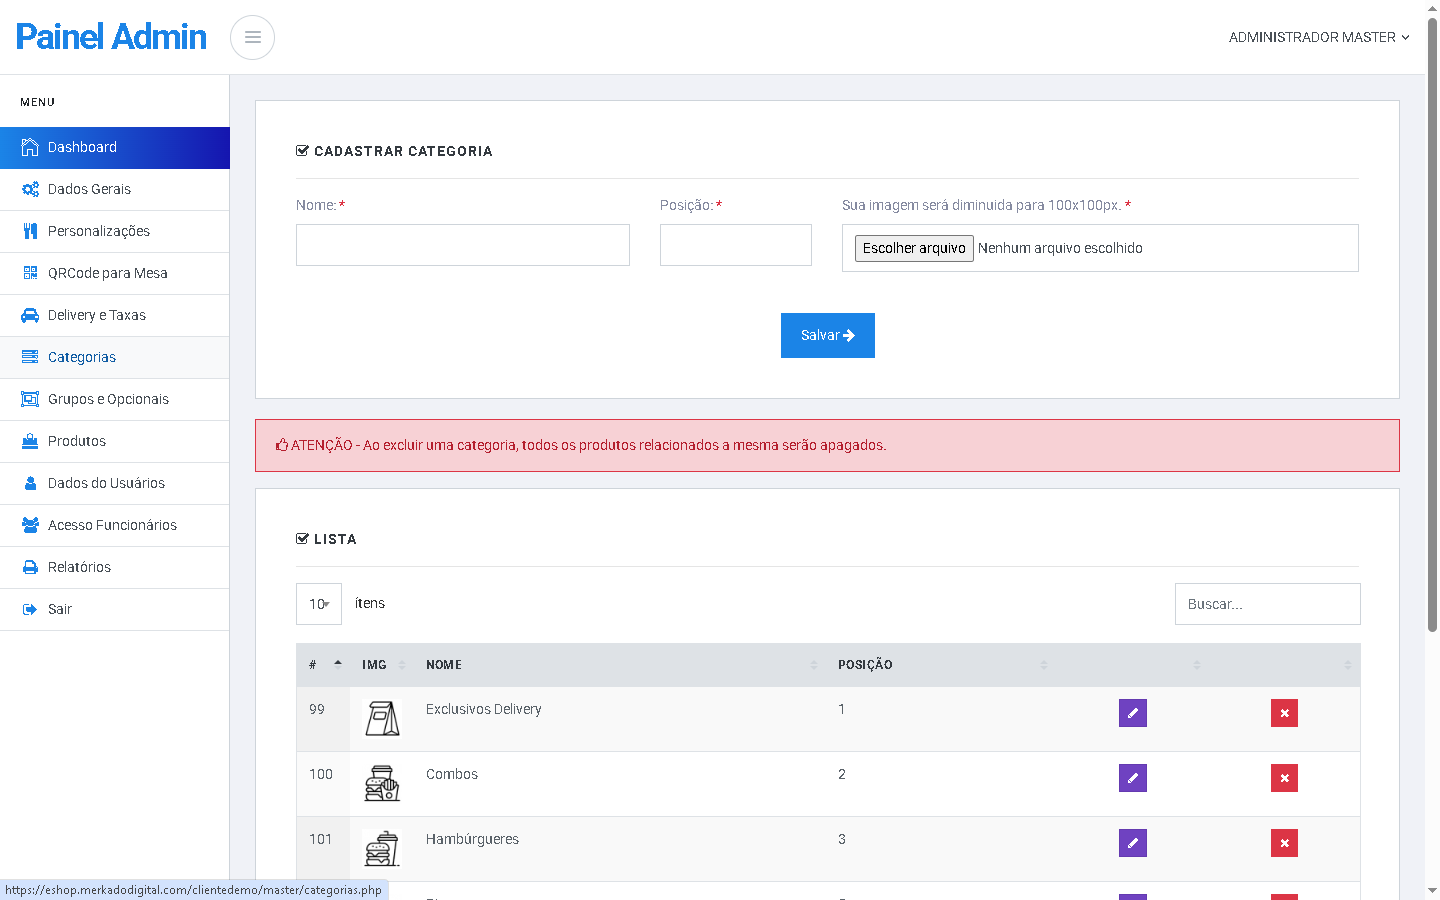Click the Salvar button

pyautogui.click(x=827, y=335)
